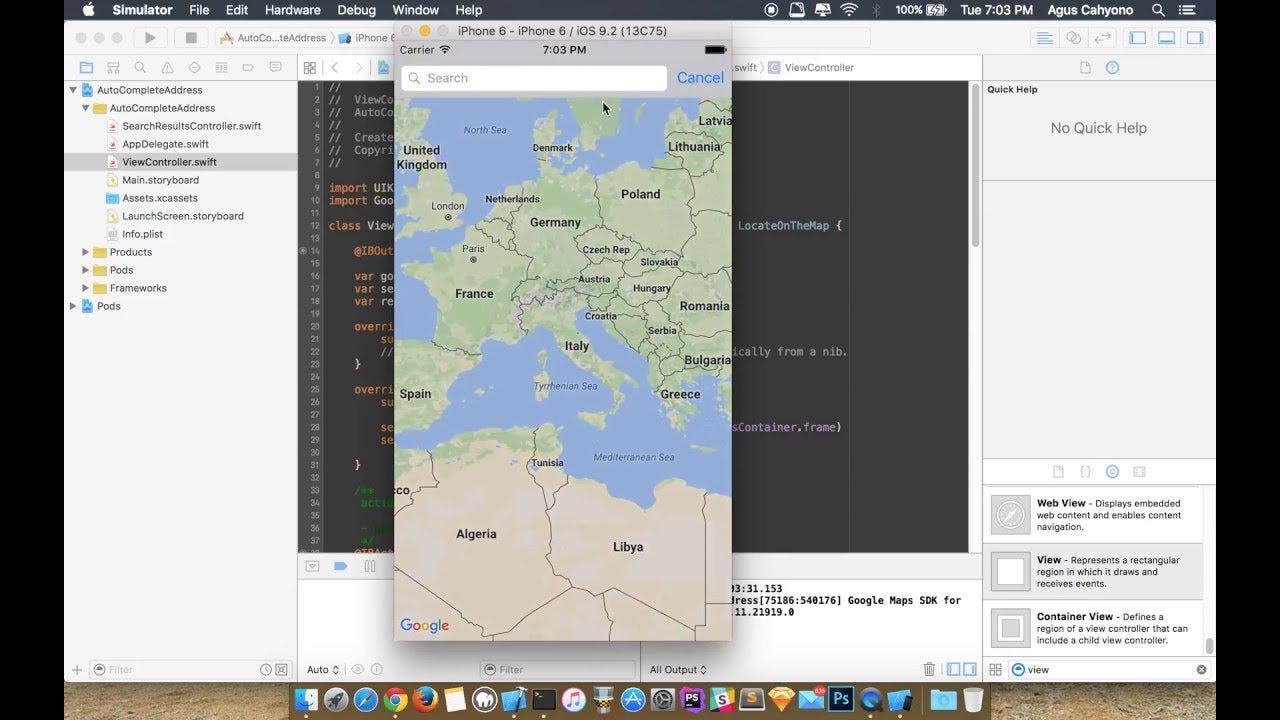Pause program execution in debug bar
This screenshot has width=1280, height=720.
tap(370, 566)
